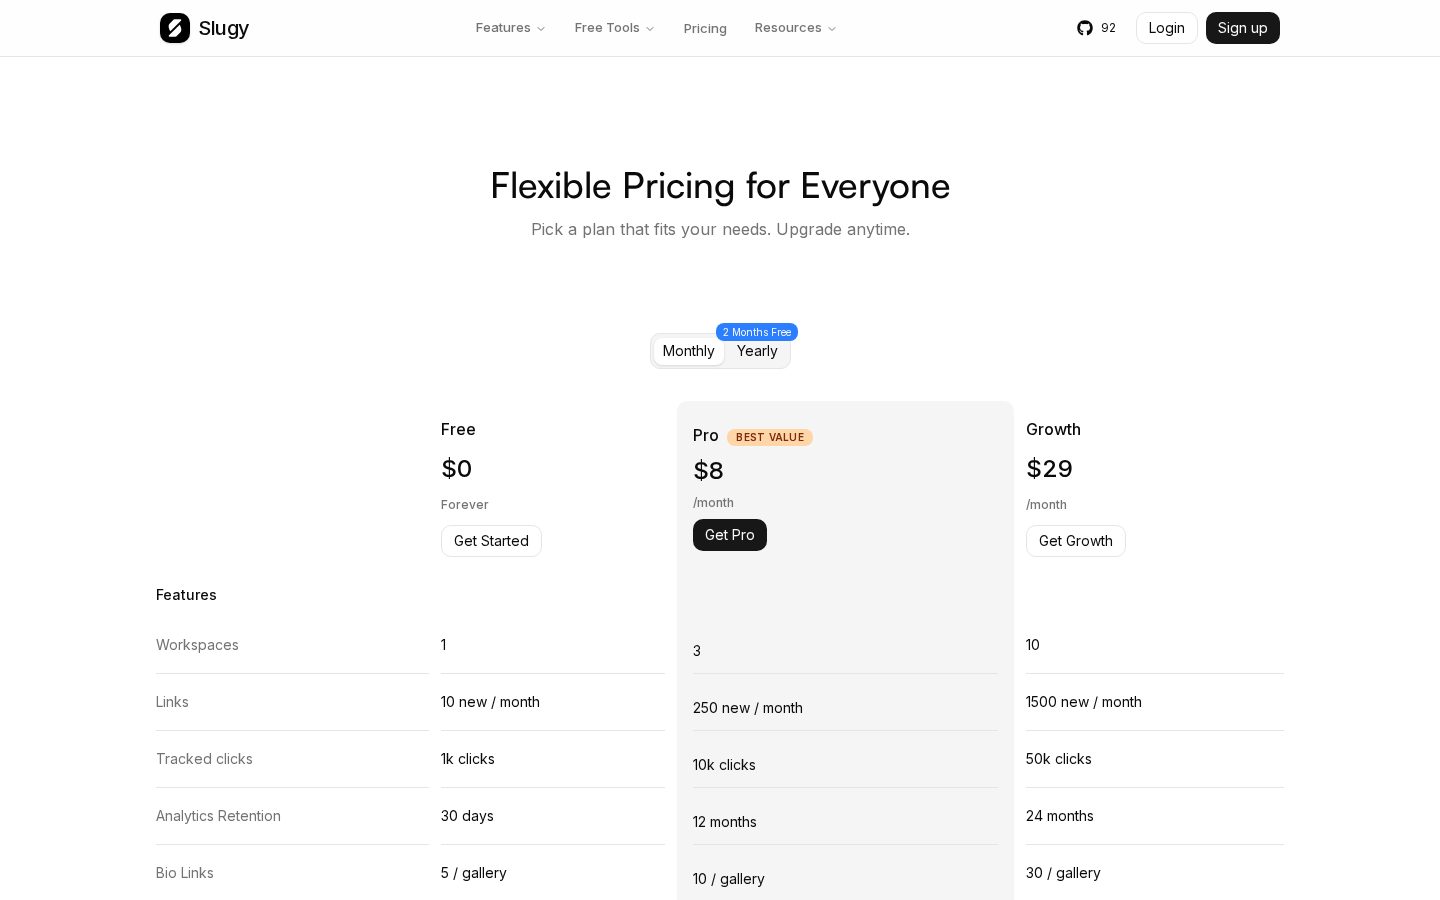
Task: Click the Get Growth button
Action: click(x=1076, y=541)
